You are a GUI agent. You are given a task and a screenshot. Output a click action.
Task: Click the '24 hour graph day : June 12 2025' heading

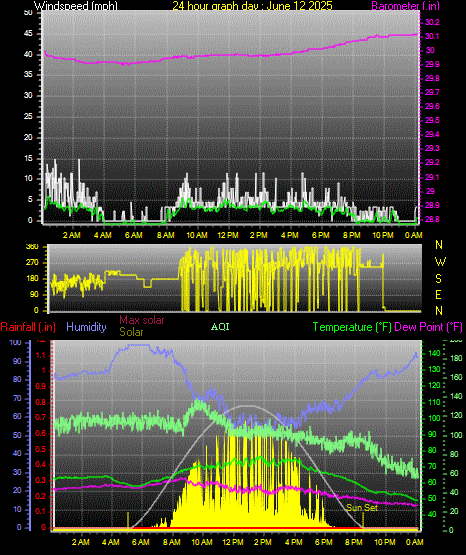pos(252,6)
